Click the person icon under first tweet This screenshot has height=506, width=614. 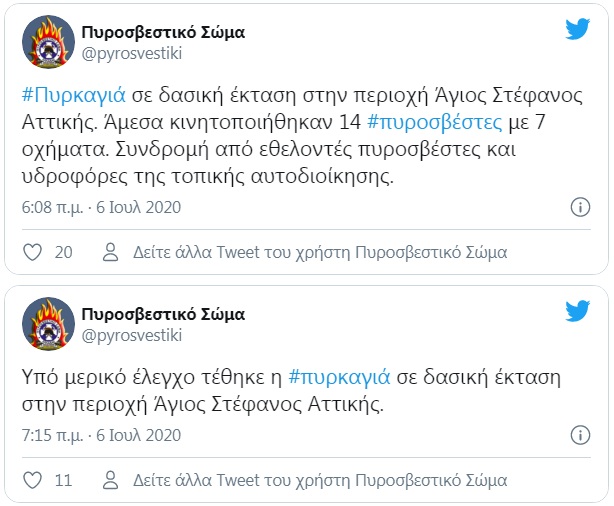(x=110, y=252)
